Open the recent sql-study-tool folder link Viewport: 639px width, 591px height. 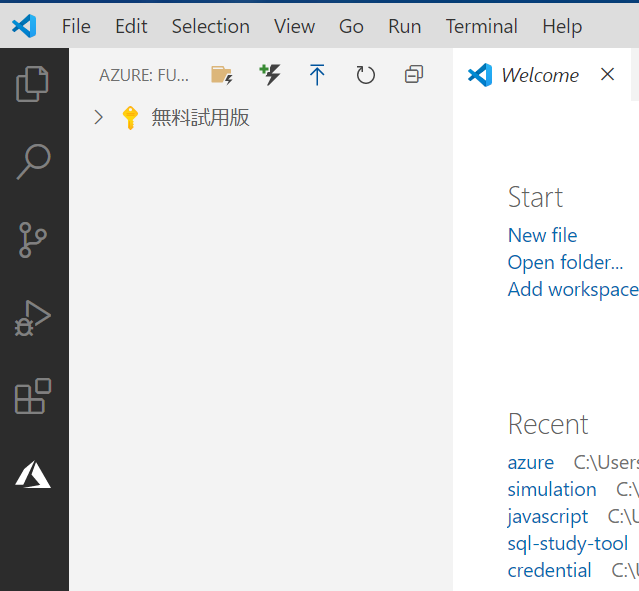(x=568, y=544)
